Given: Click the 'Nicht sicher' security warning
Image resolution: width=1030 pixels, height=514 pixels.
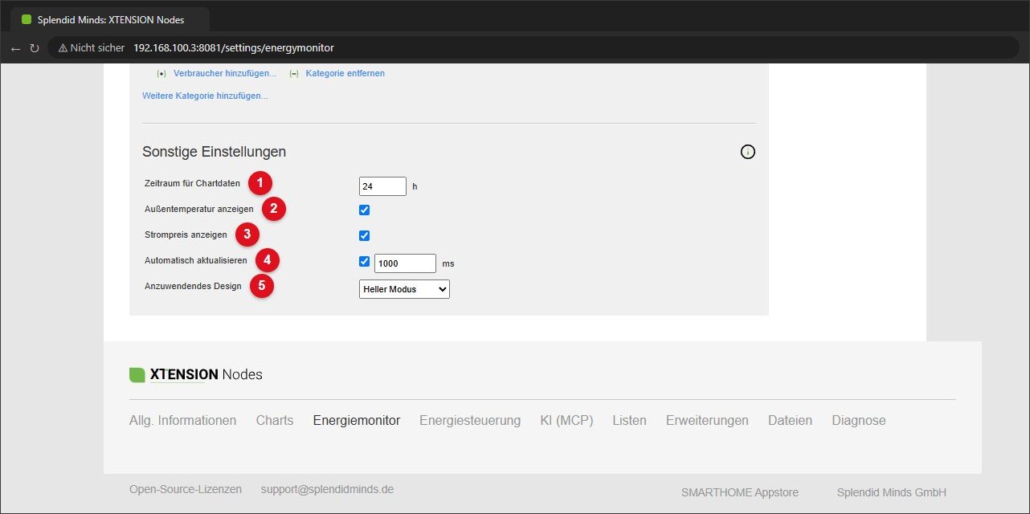Looking at the screenshot, I should [91, 48].
